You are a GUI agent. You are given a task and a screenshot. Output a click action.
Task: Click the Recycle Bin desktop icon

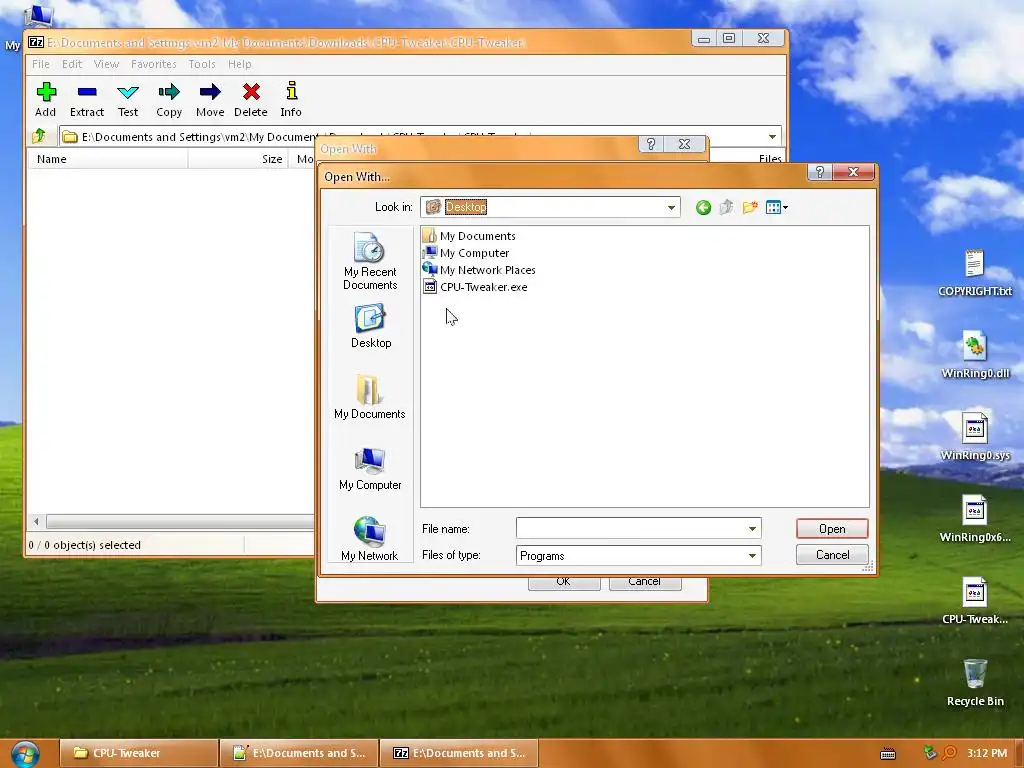tap(975, 683)
